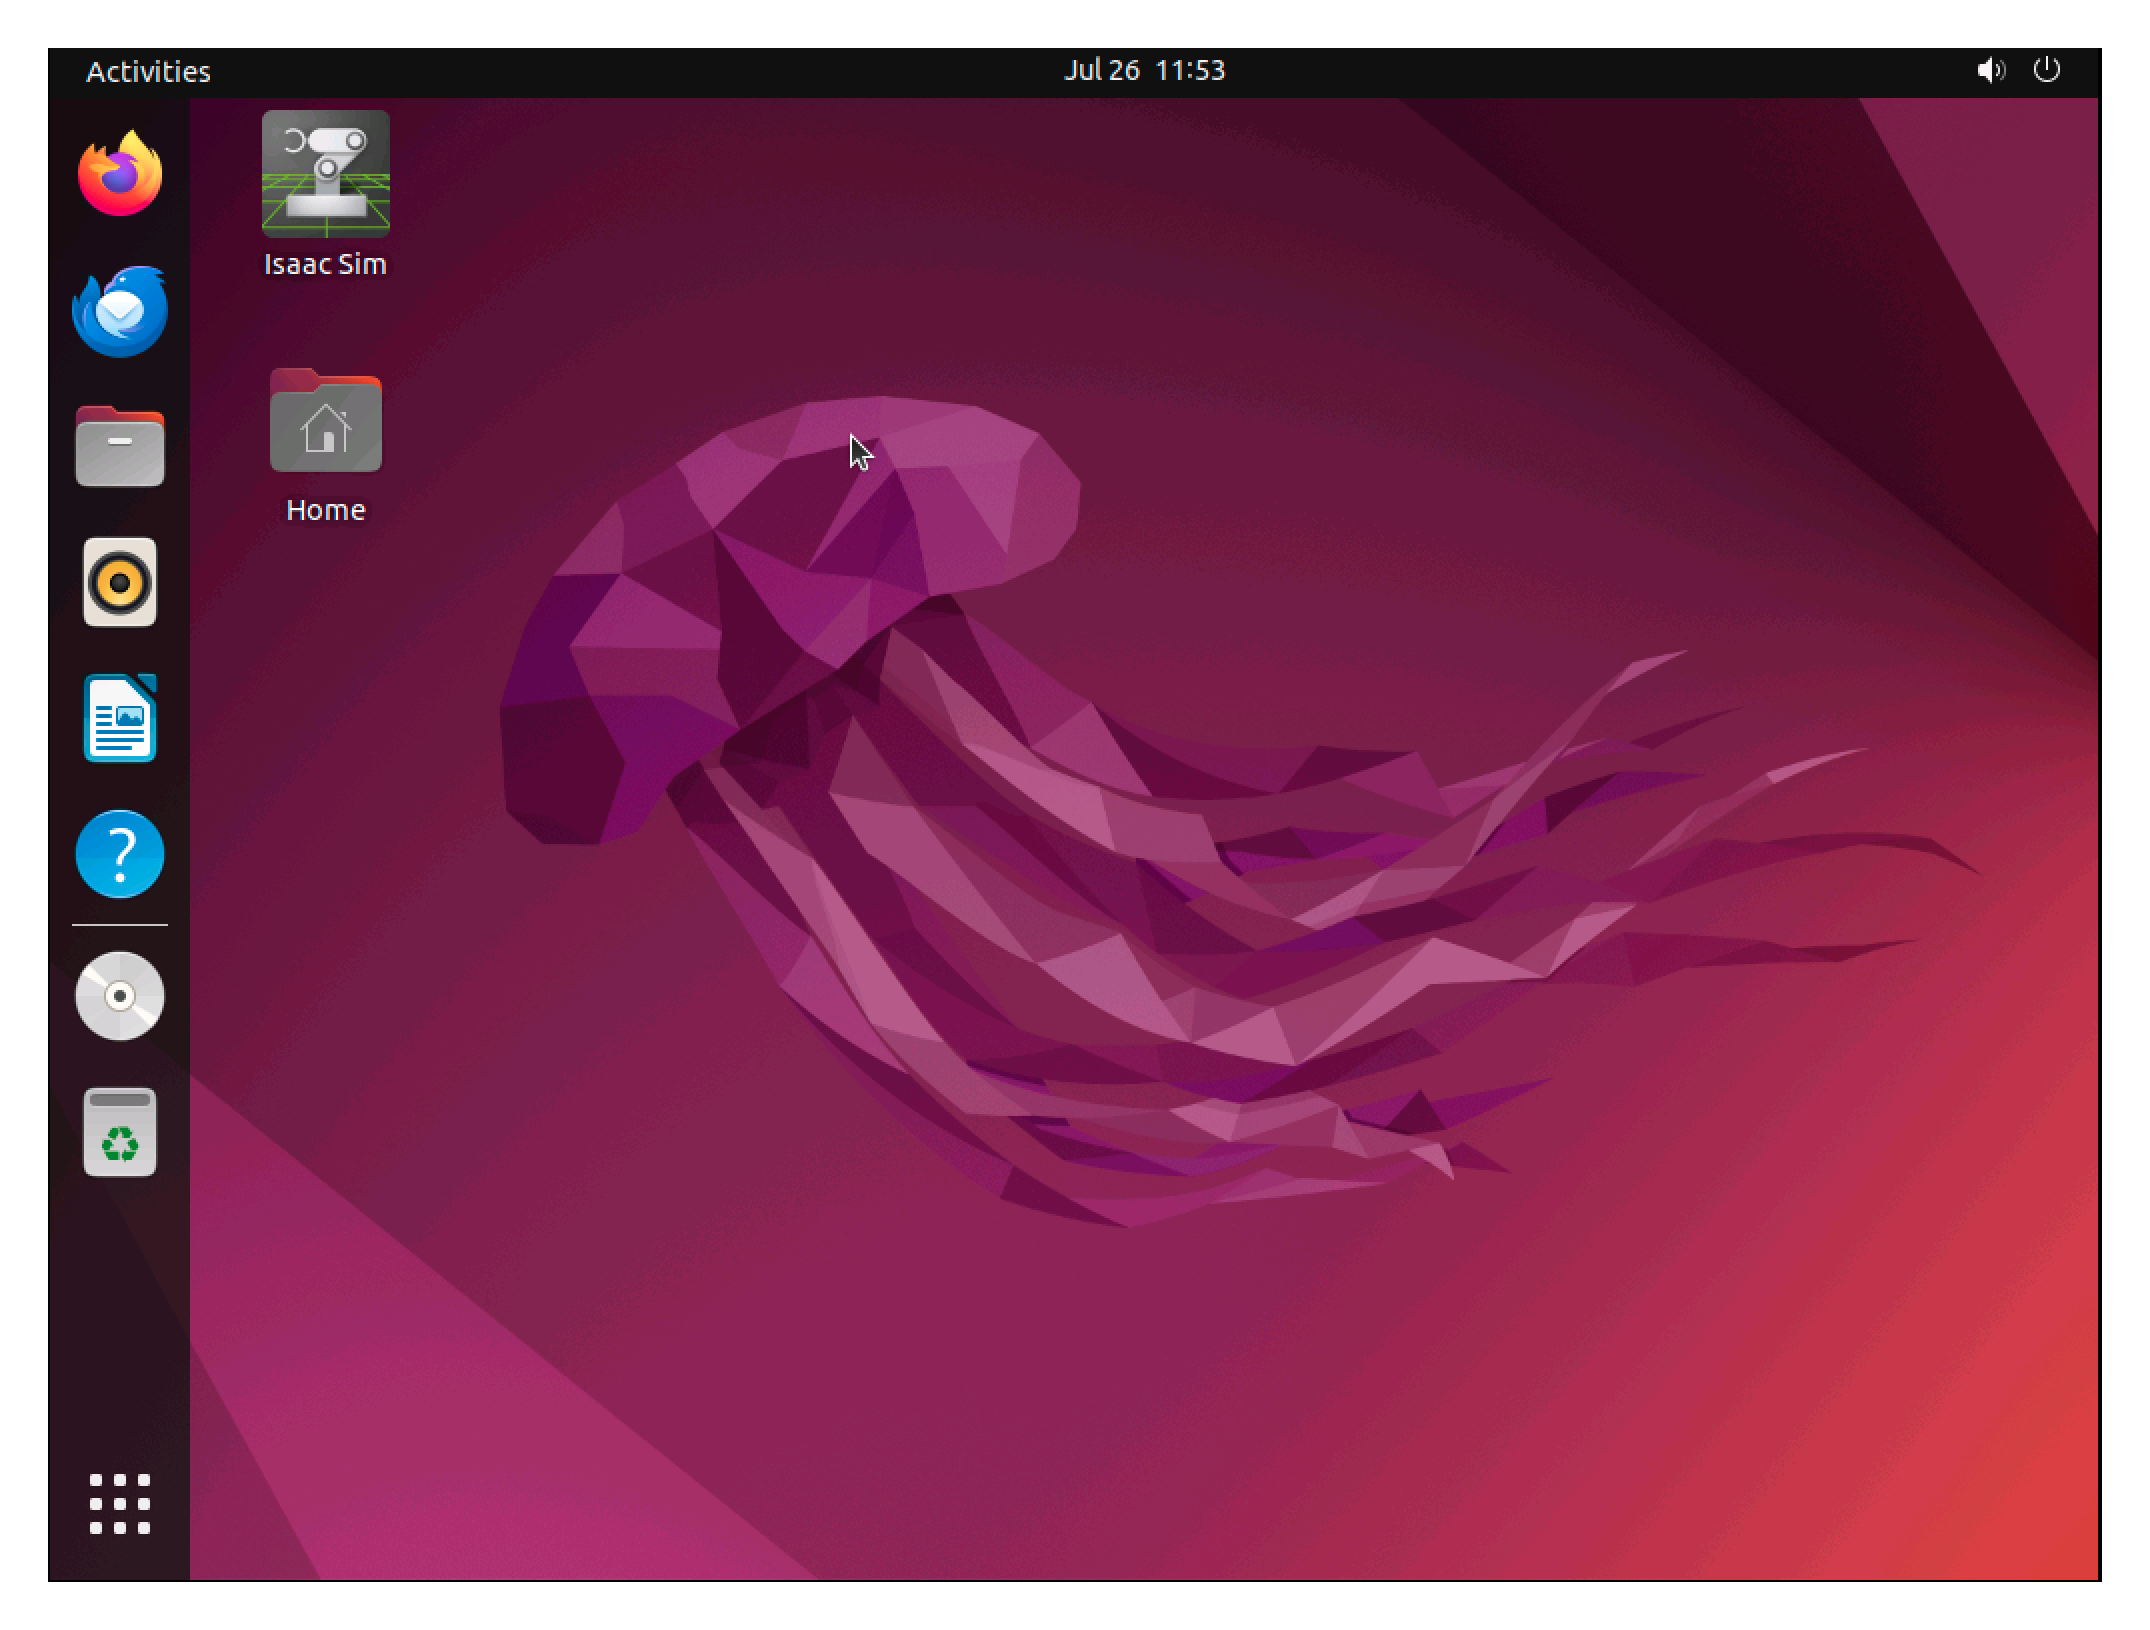Viewport: 2150px width, 1630px height.
Task: Select the Isaac Sim desktop icon
Action: 326,174
